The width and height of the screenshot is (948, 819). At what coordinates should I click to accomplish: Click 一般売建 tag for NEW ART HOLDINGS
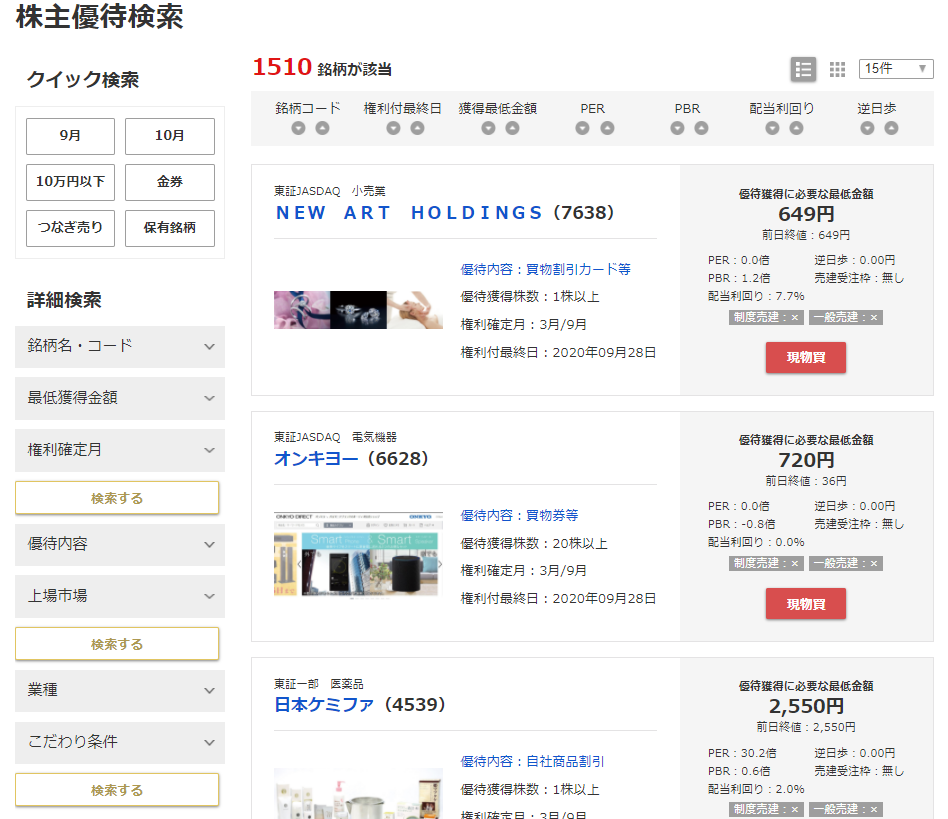point(846,317)
